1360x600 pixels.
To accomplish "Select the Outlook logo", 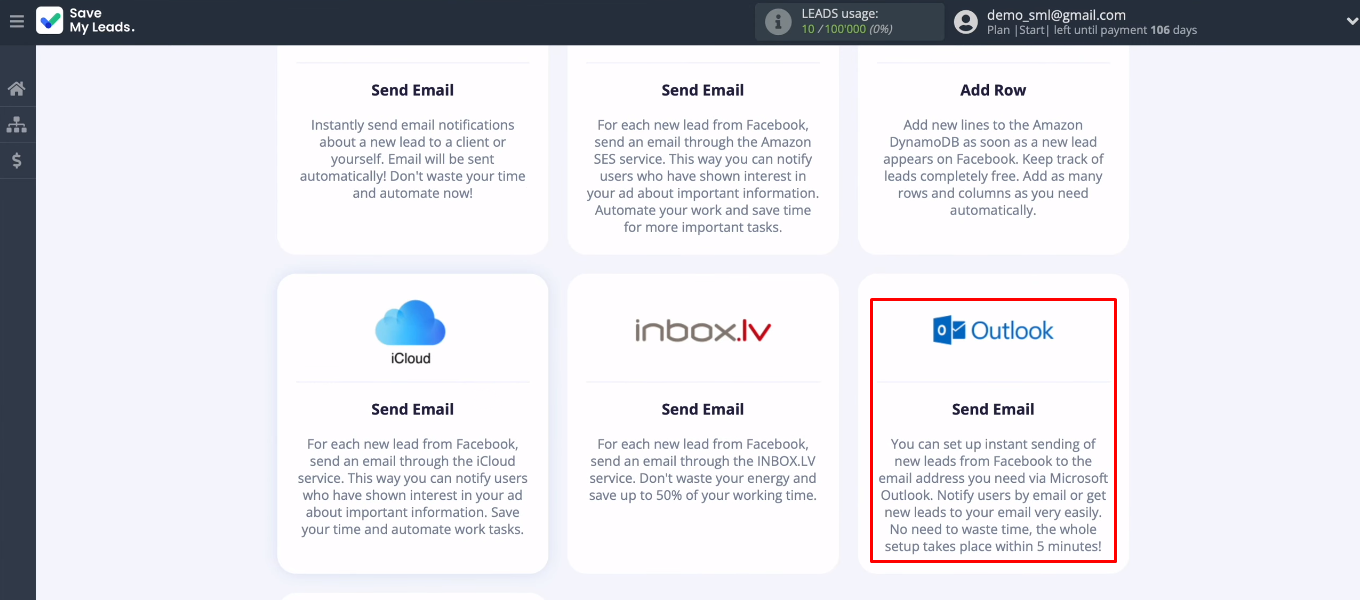I will coord(993,331).
